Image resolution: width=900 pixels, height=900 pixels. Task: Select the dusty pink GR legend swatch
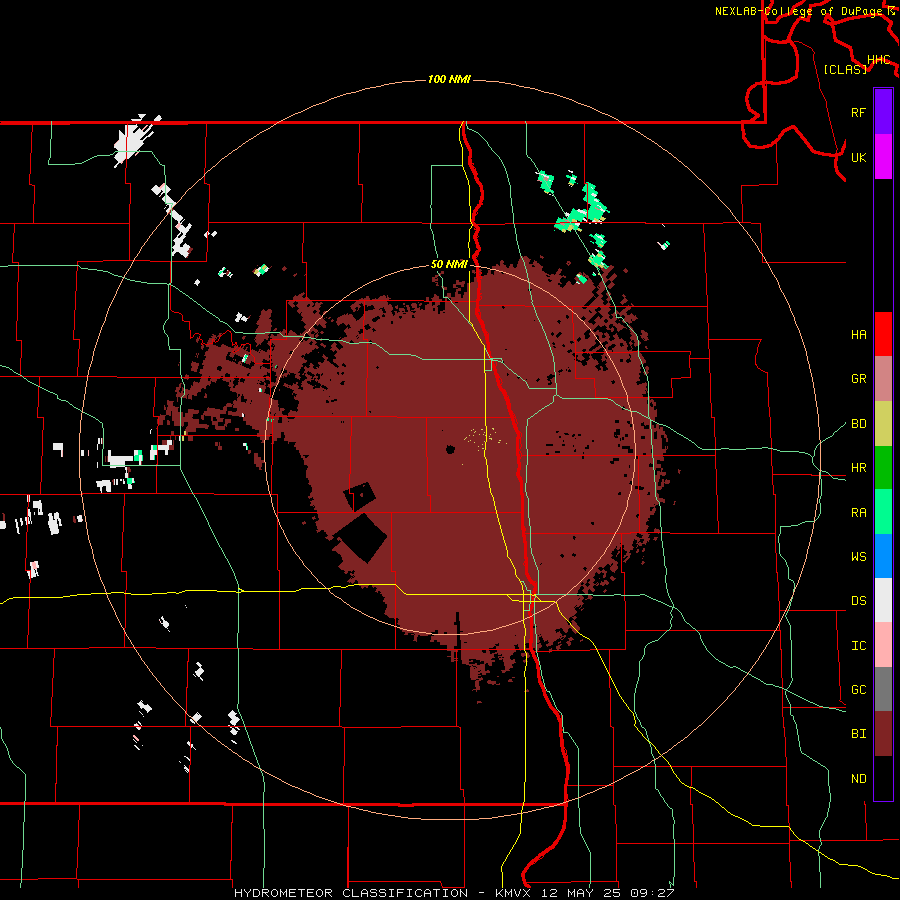point(883,378)
